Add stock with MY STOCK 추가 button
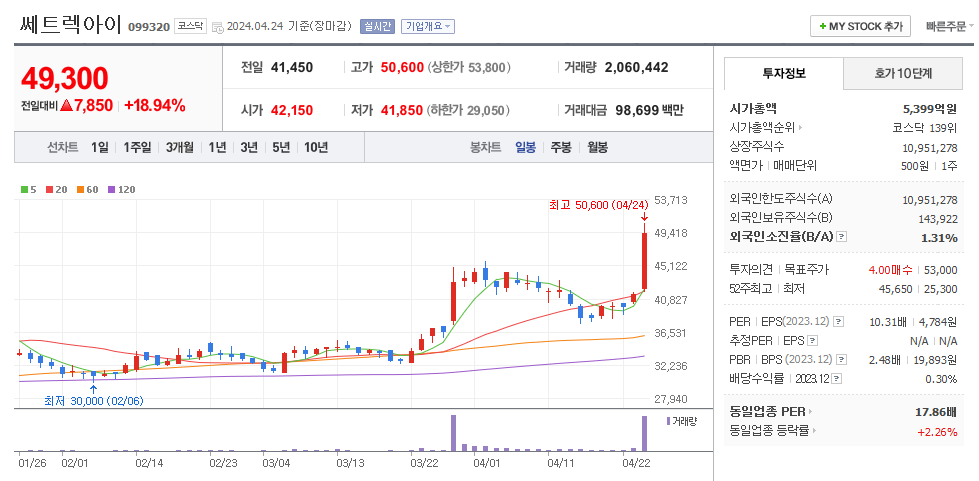The width and height of the screenshot is (979, 481). coord(860,26)
